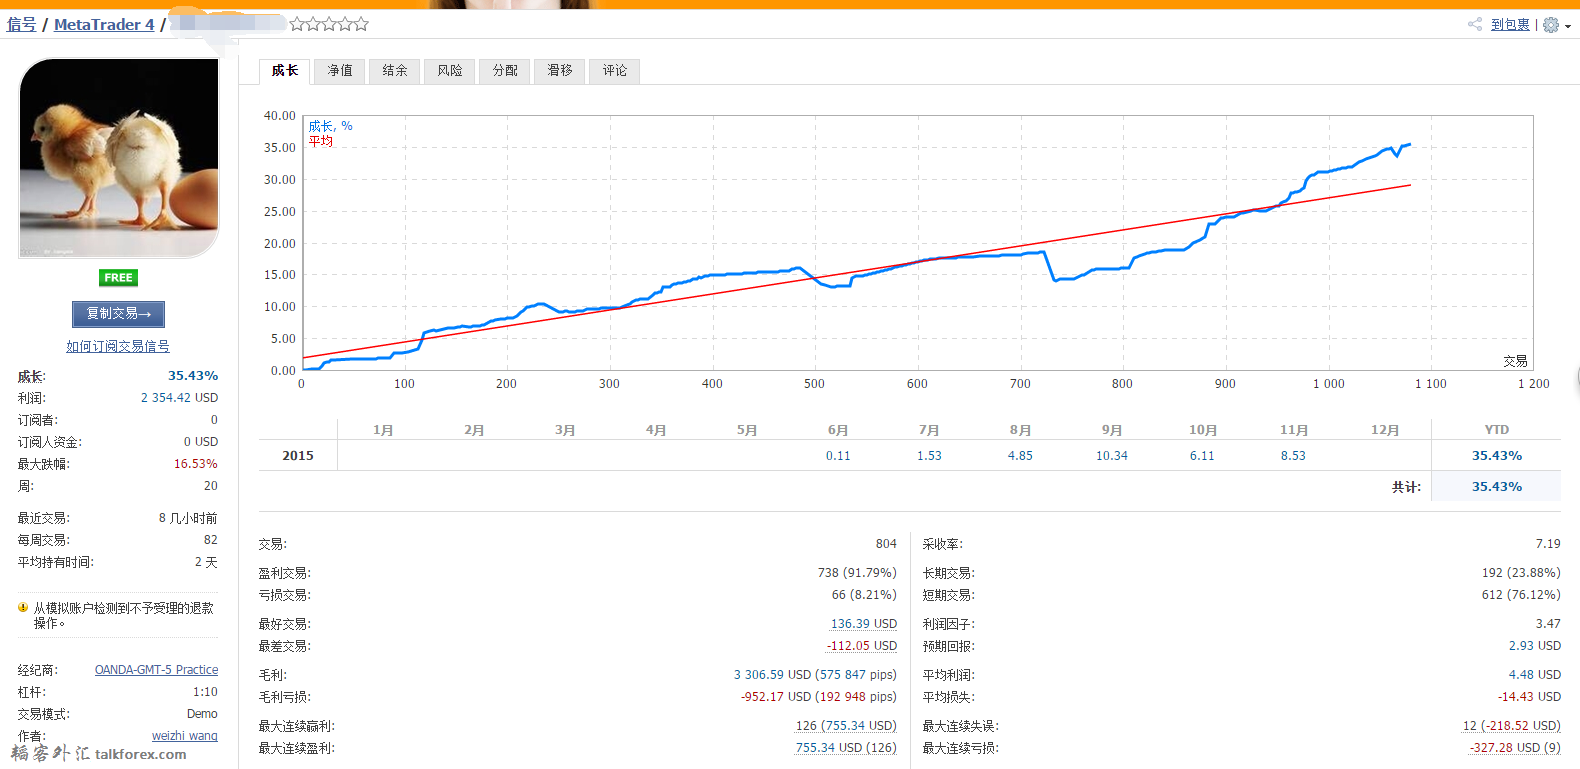1580x769 pixels.
Task: Click the fifth rating star
Action: coord(361,24)
